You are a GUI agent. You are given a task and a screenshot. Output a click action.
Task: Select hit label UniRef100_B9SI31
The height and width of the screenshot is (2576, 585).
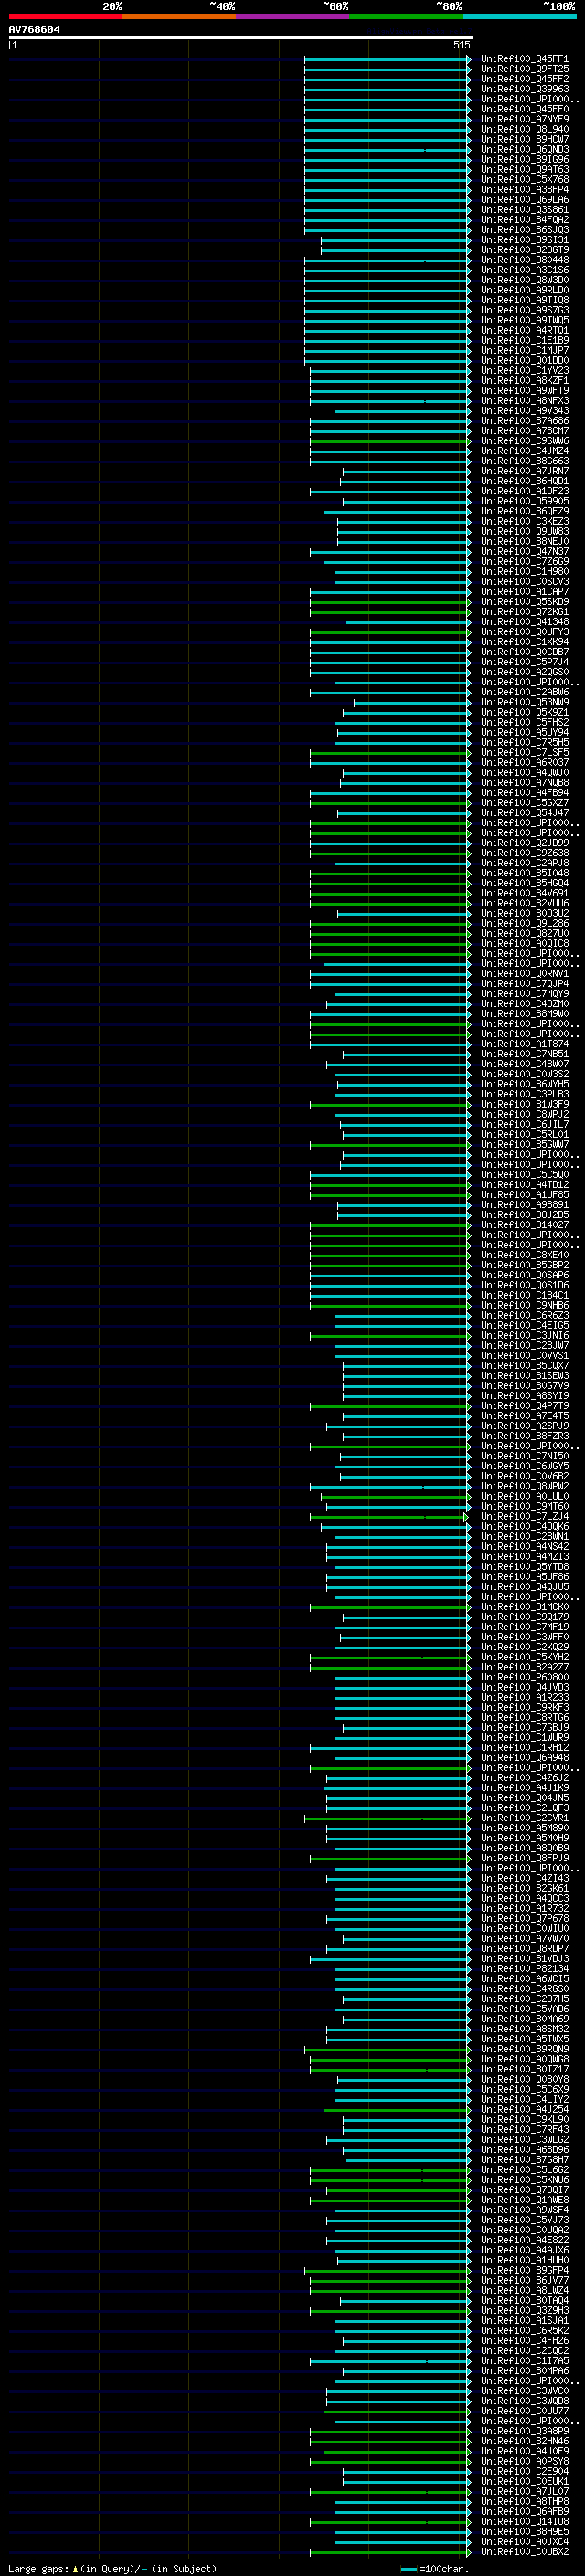524,240
